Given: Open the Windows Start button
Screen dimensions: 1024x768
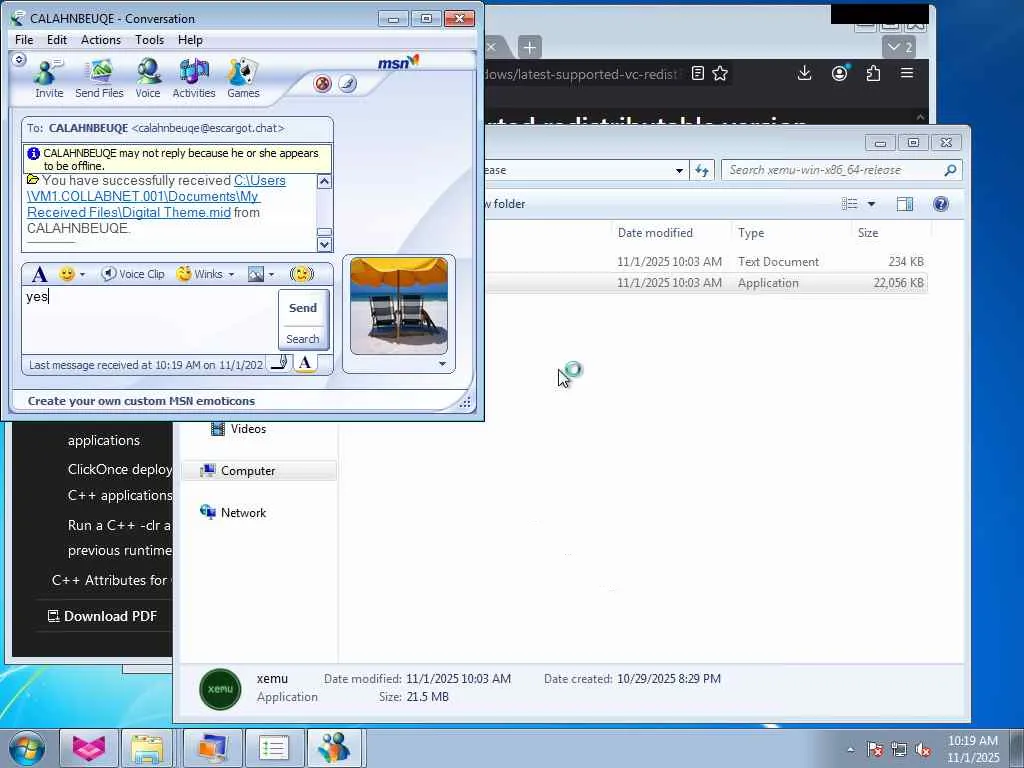Looking at the screenshot, I should [x=27, y=748].
